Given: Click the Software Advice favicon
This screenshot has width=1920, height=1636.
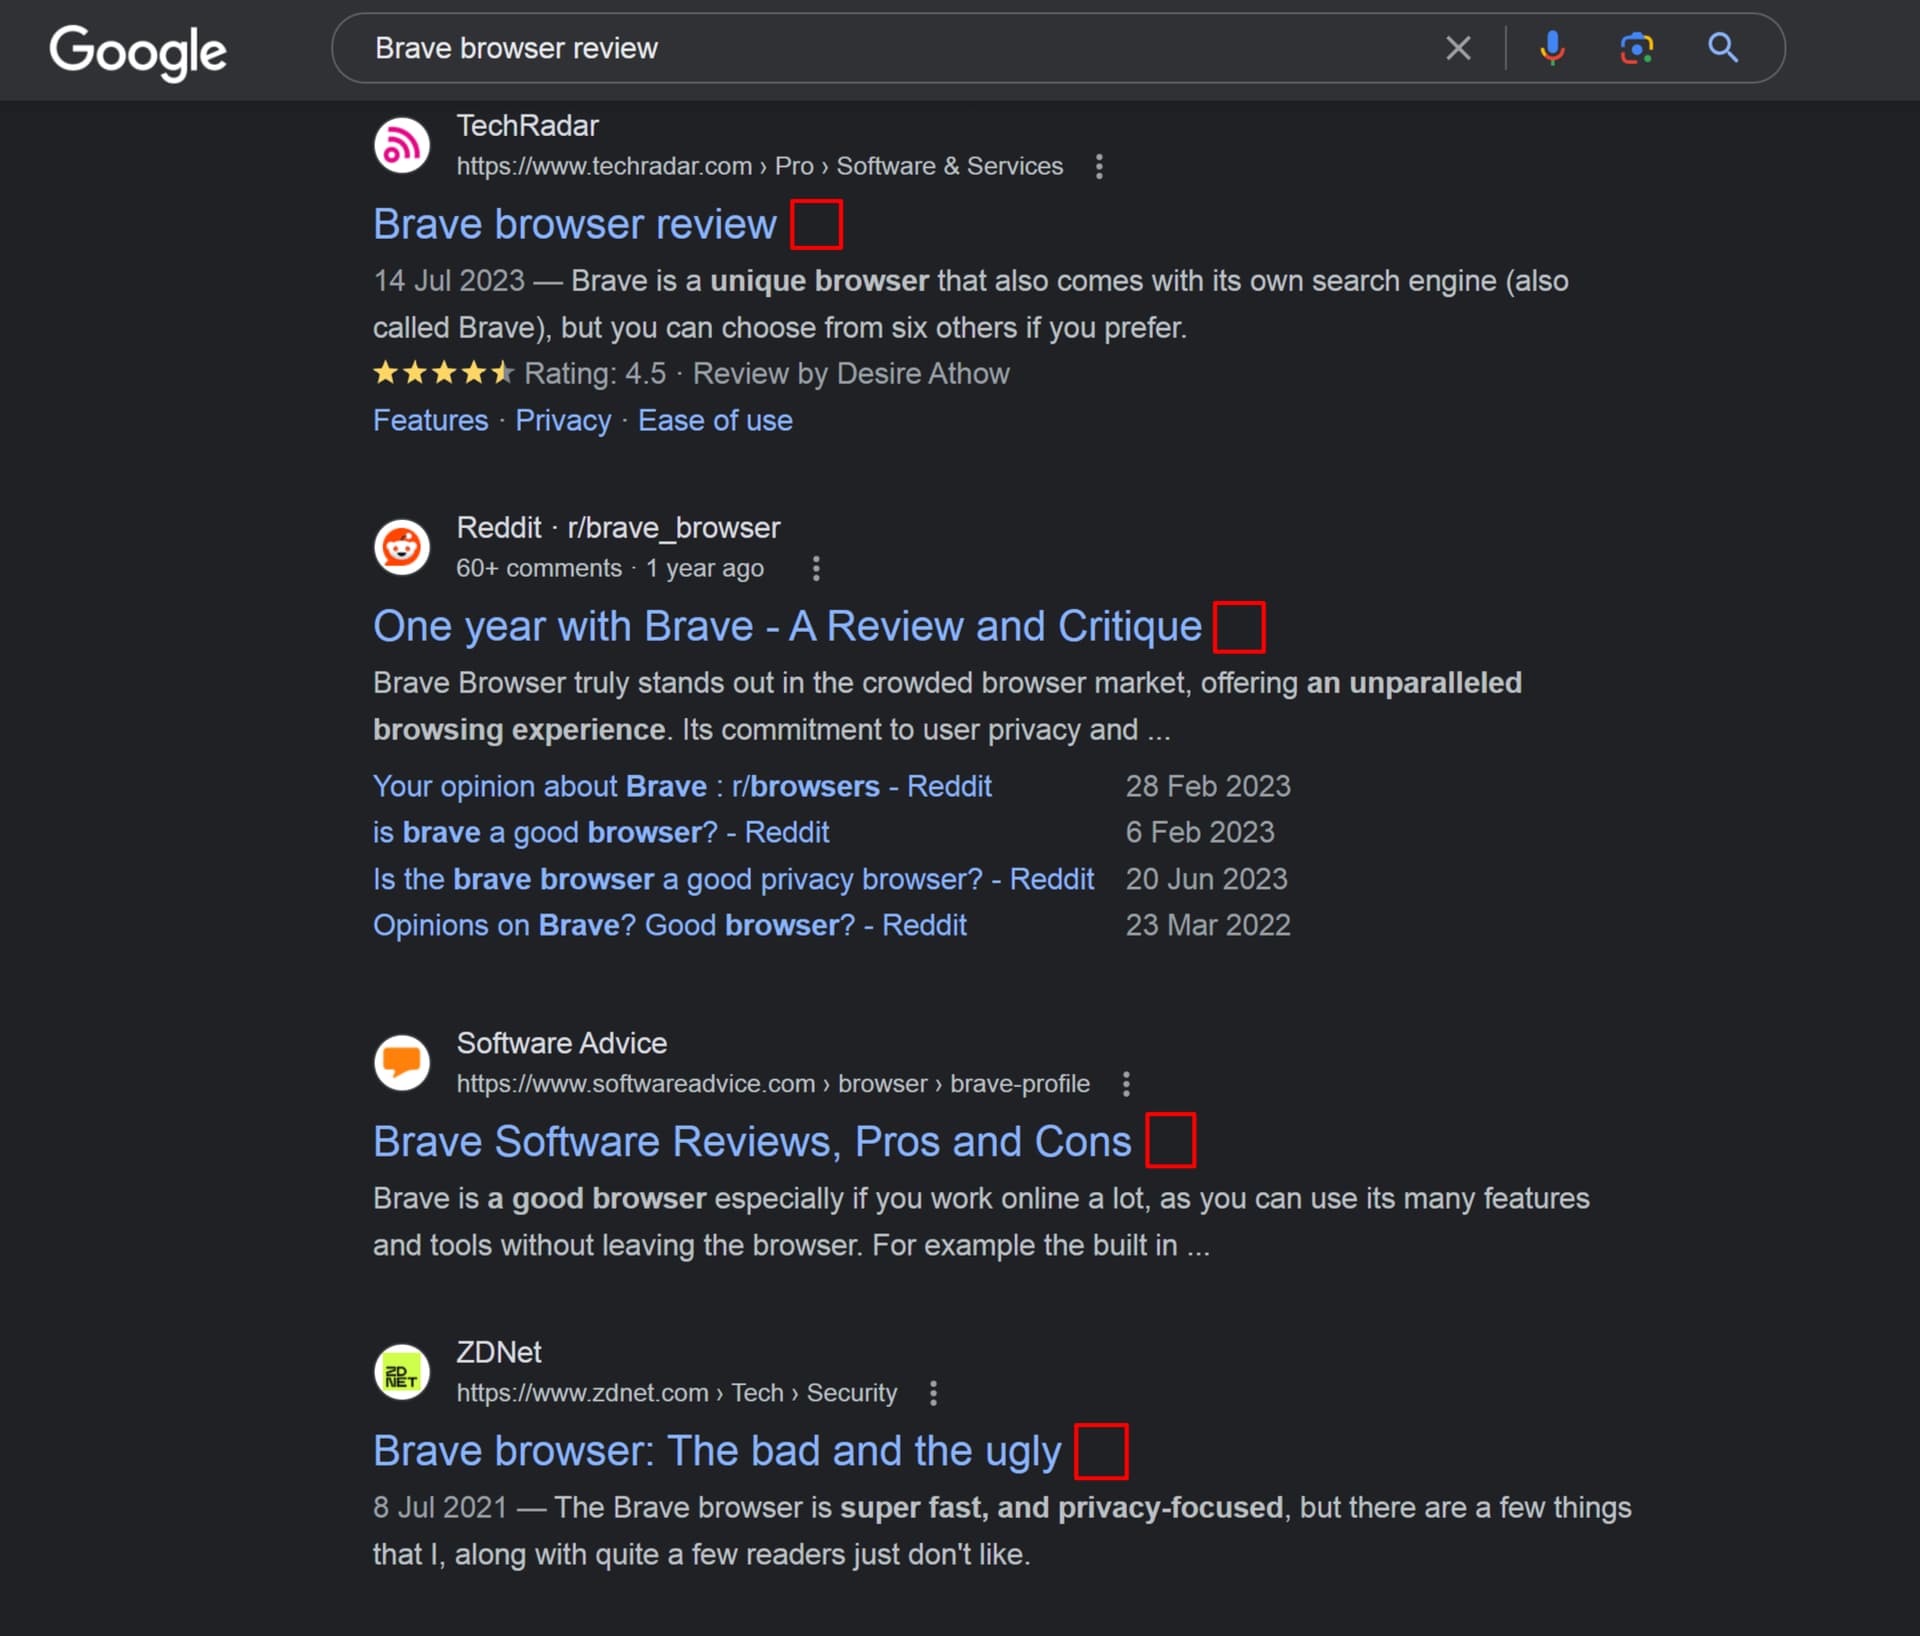Looking at the screenshot, I should click(402, 1063).
